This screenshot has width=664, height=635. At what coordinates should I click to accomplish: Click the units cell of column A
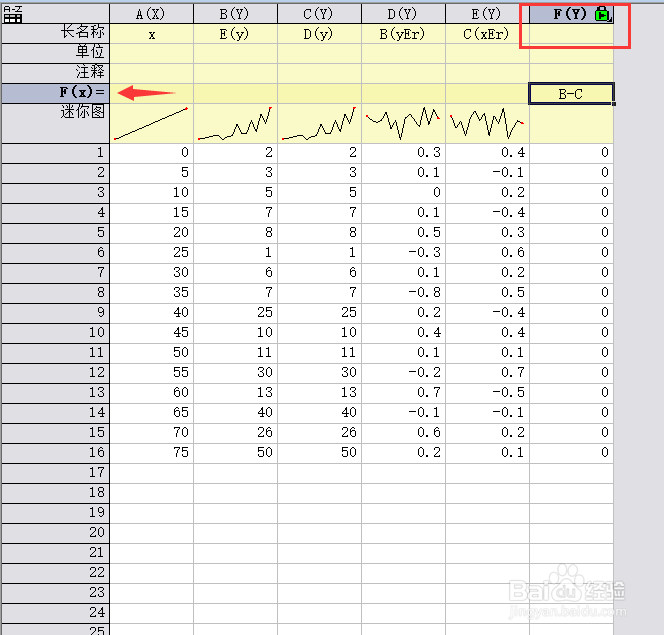[x=151, y=53]
